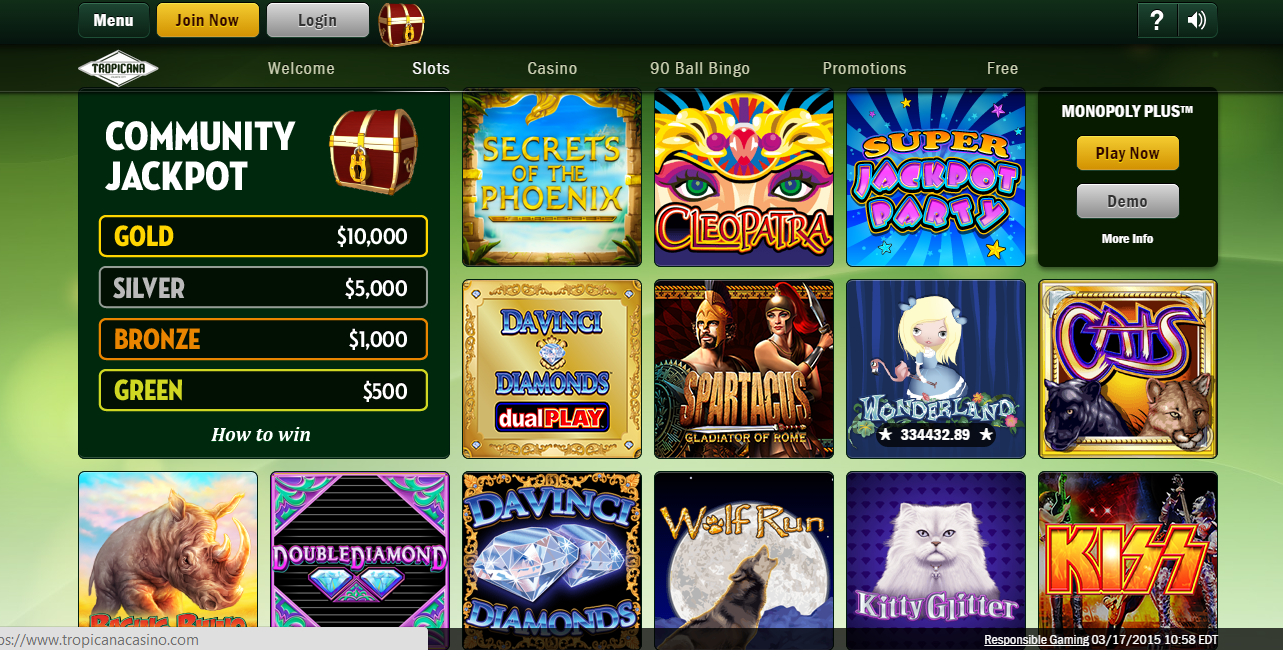The image size is (1283, 650).
Task: Open the 90 Ball Bingo tab
Action: [x=700, y=68]
